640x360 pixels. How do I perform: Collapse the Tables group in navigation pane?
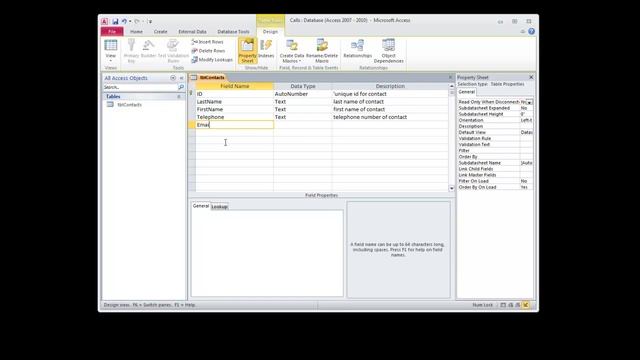(179, 97)
